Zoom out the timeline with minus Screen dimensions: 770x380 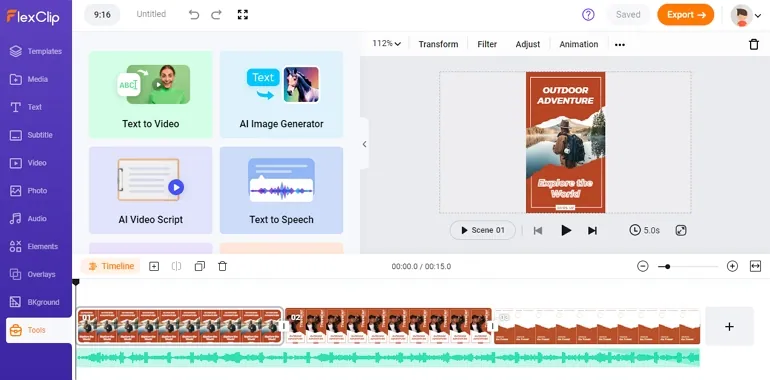click(x=642, y=266)
